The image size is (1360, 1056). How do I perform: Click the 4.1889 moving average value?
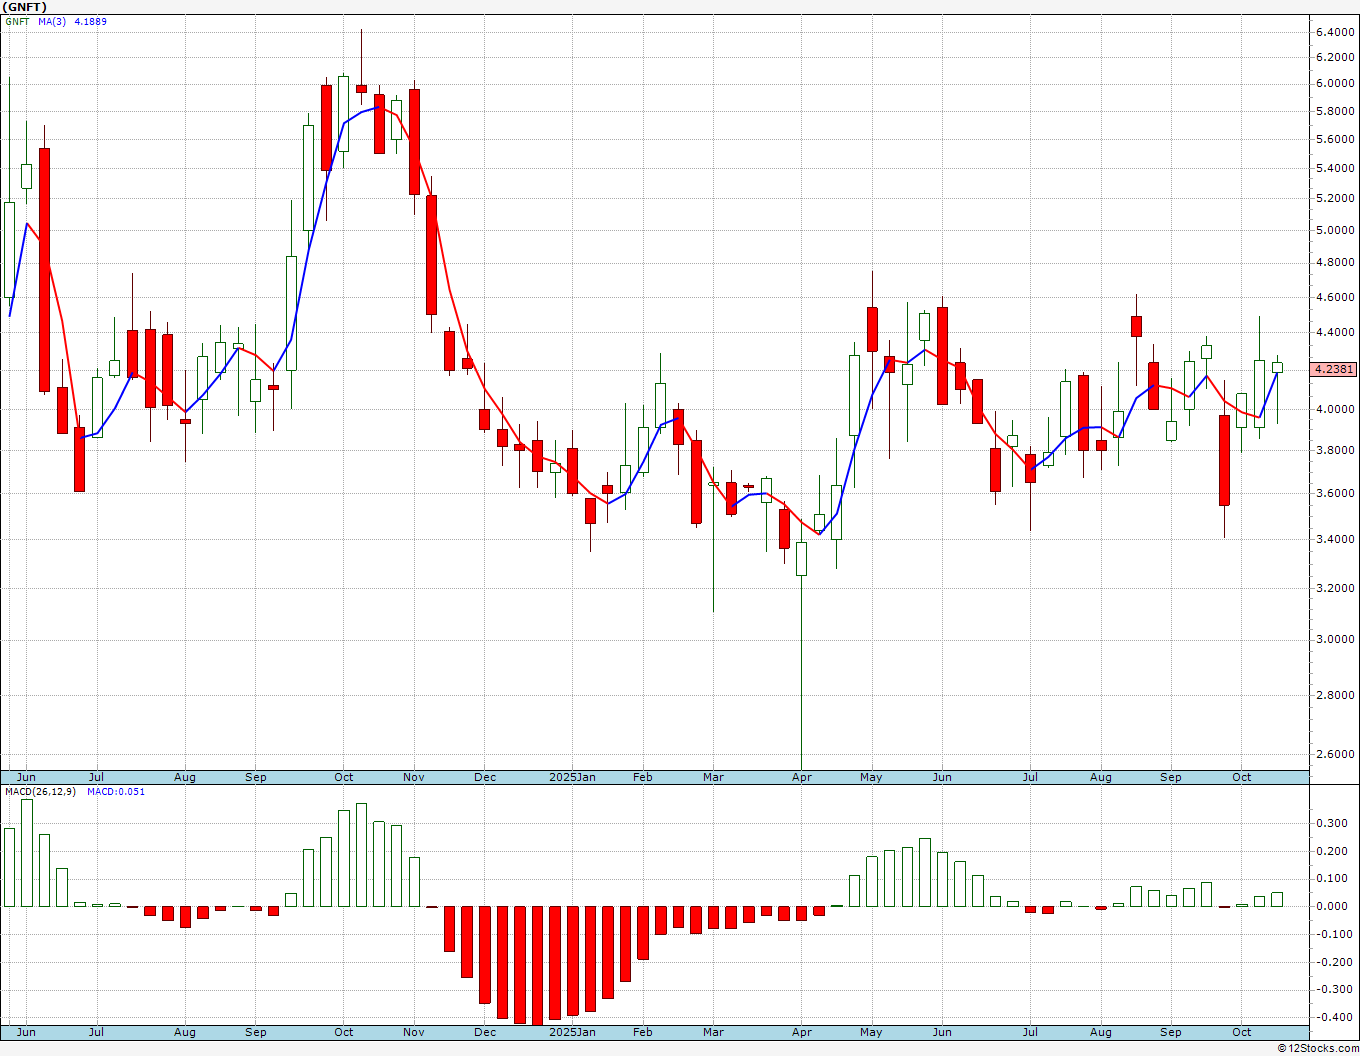coord(91,21)
